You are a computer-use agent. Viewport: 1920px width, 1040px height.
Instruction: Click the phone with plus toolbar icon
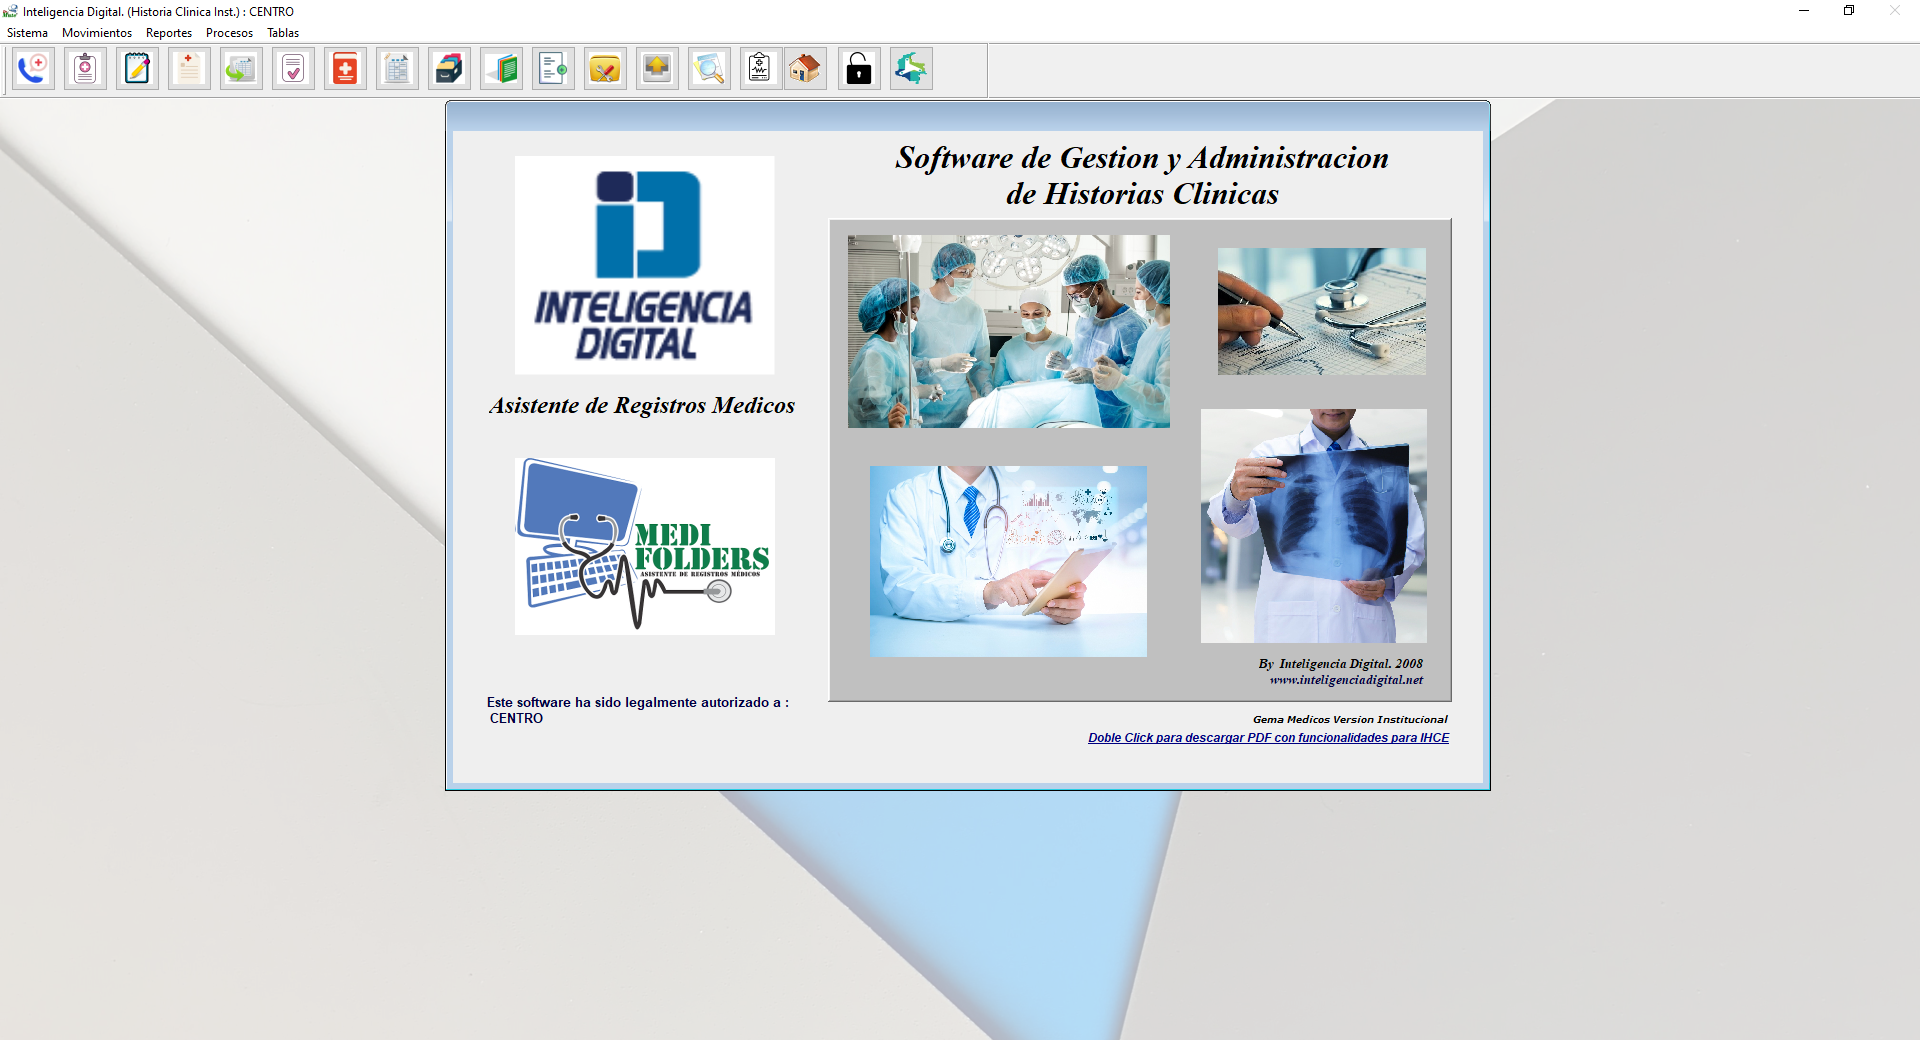click(34, 69)
